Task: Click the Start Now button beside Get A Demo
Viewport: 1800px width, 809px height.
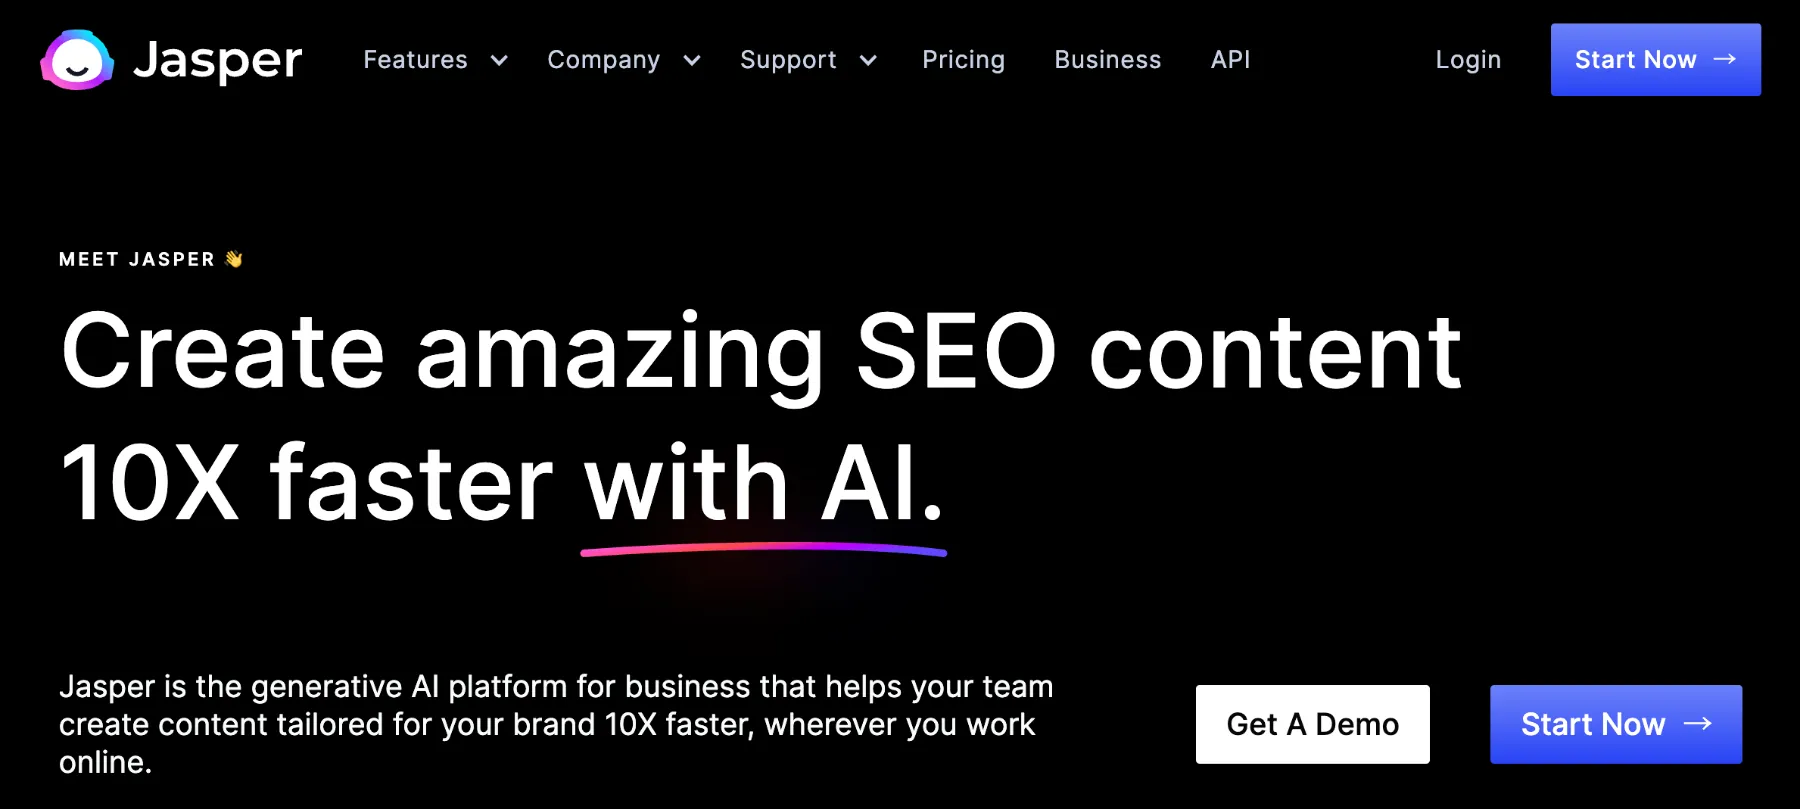Action: click(x=1616, y=724)
